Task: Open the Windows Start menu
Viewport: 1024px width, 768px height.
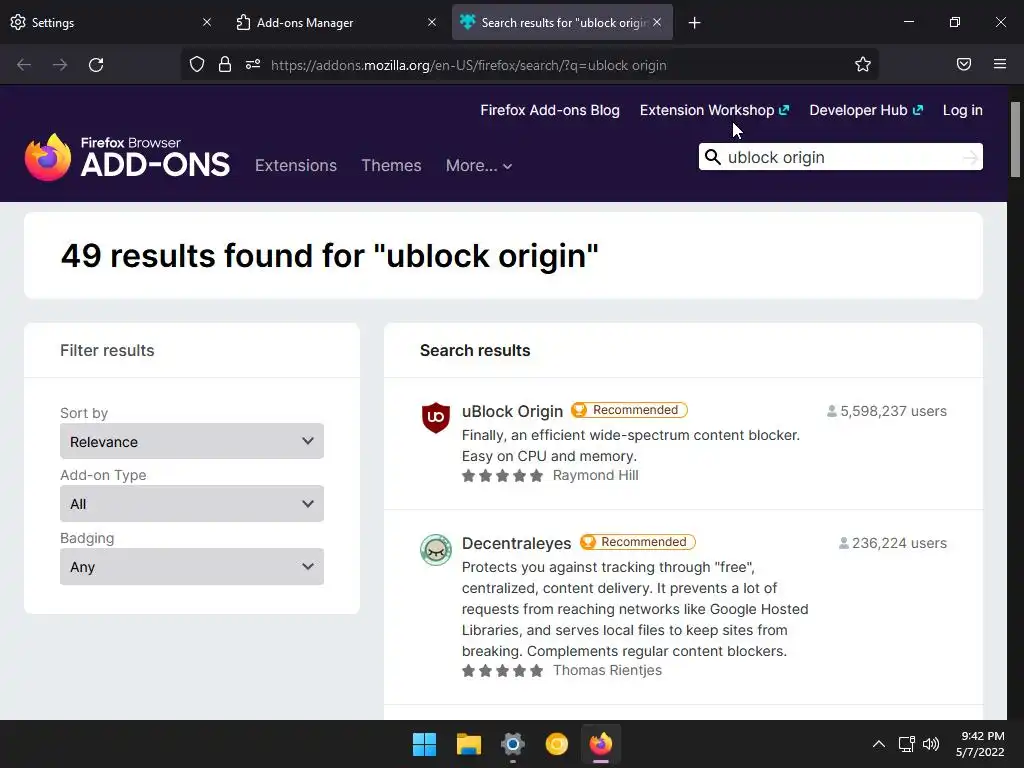Action: click(x=424, y=744)
